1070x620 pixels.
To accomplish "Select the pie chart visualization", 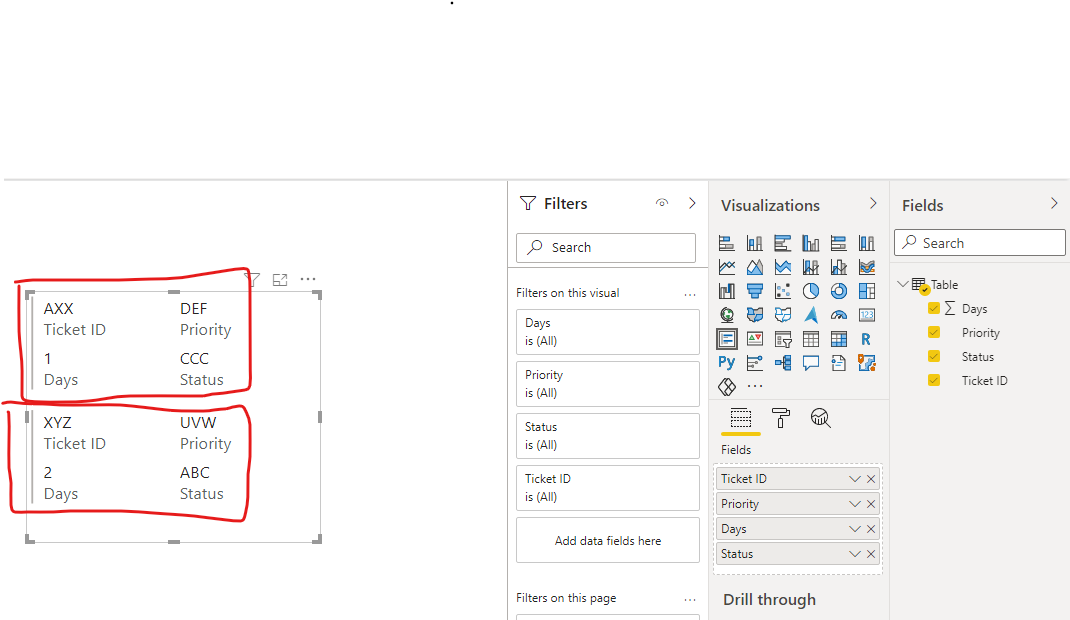I will pyautogui.click(x=811, y=291).
